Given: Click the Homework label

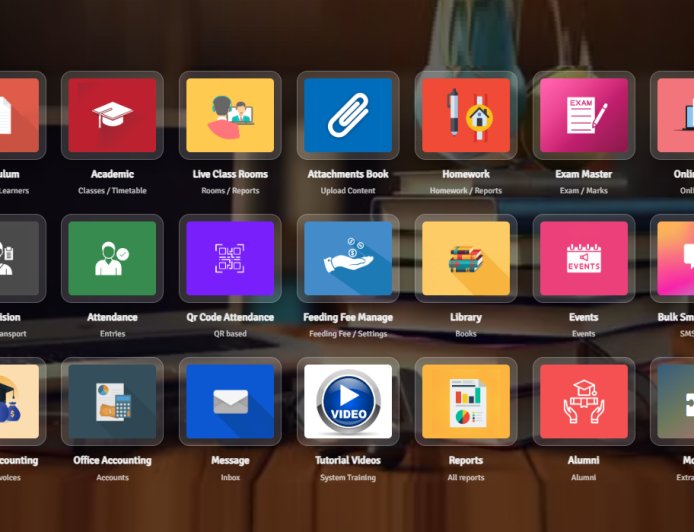Looking at the screenshot, I should pos(466,174).
